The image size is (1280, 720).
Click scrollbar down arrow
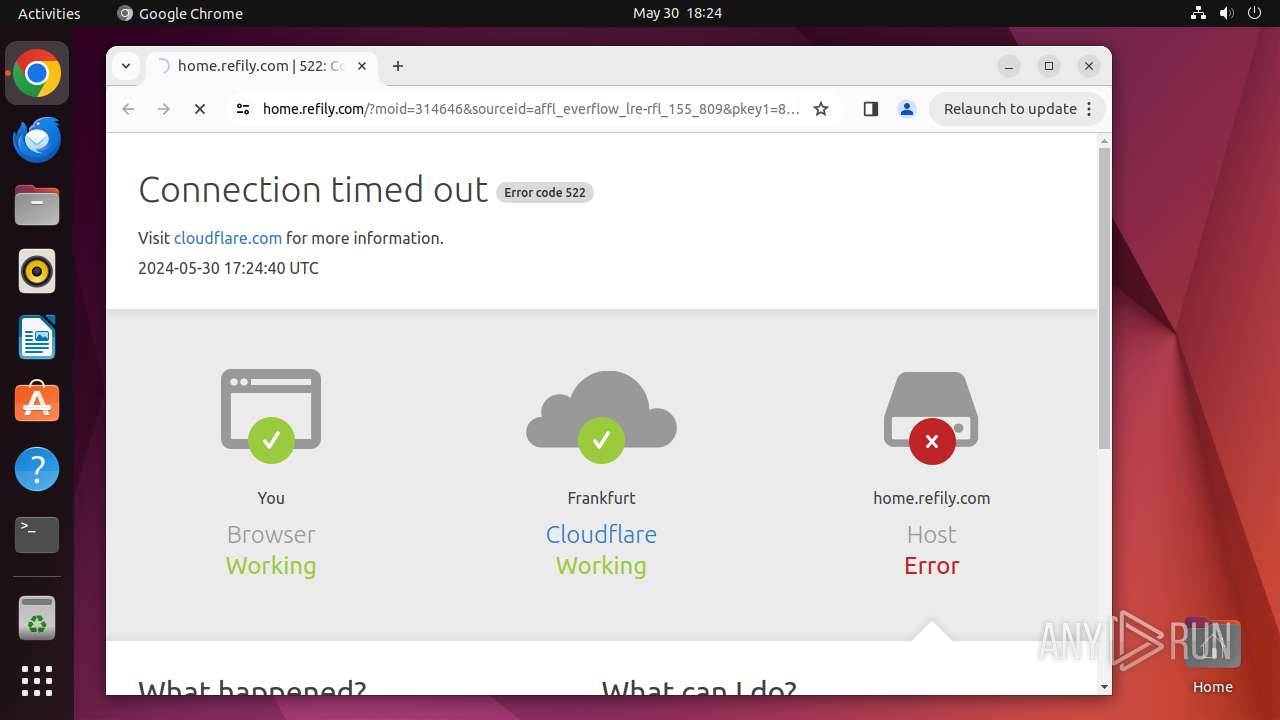tap(1104, 687)
